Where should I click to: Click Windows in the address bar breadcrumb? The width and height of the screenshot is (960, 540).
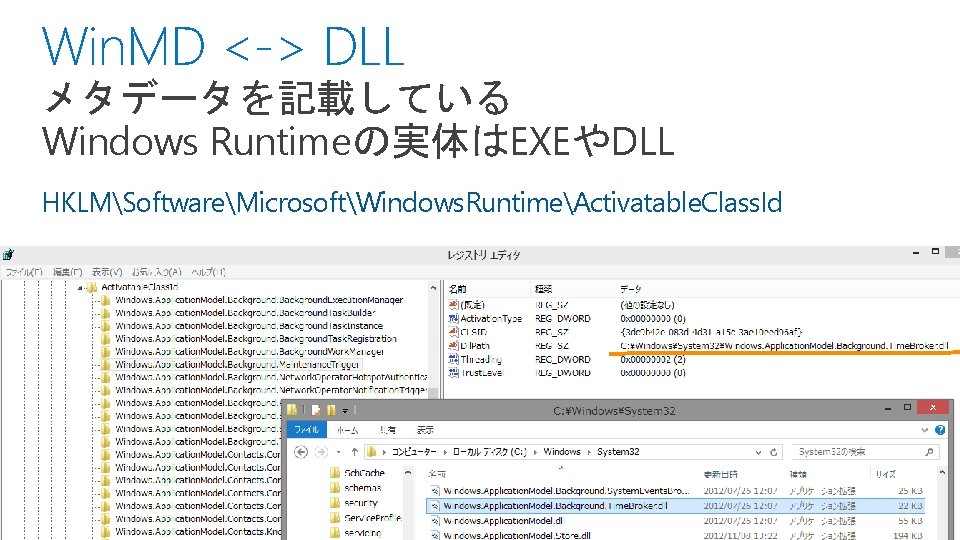tap(561, 452)
